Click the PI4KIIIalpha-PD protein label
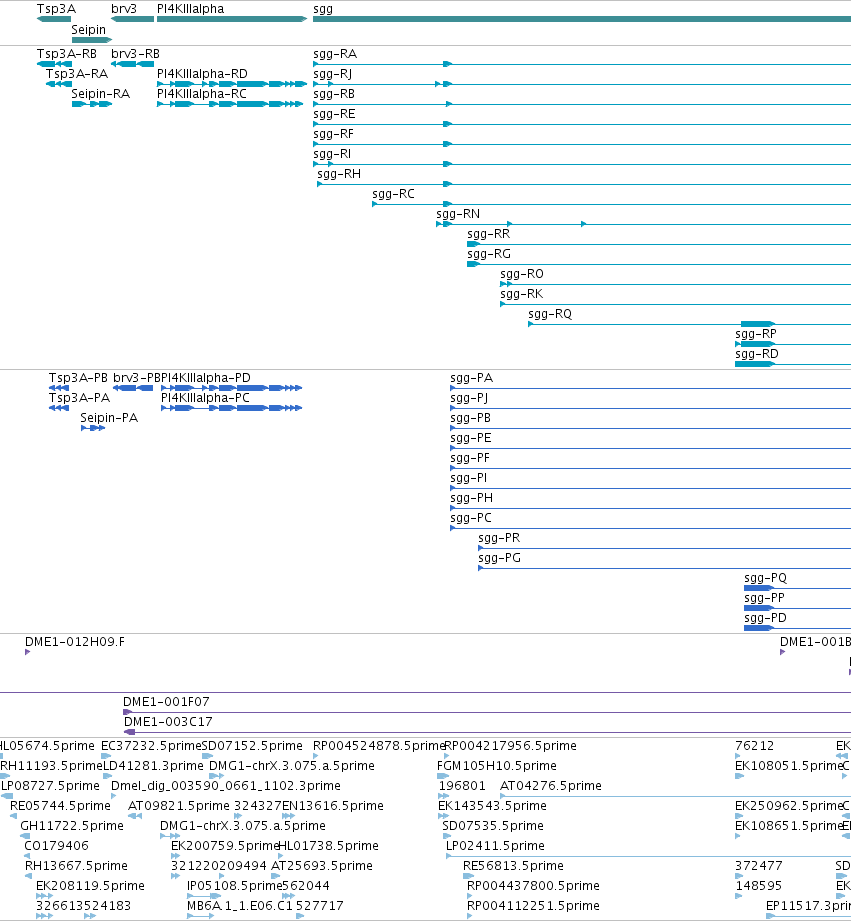 (206, 378)
